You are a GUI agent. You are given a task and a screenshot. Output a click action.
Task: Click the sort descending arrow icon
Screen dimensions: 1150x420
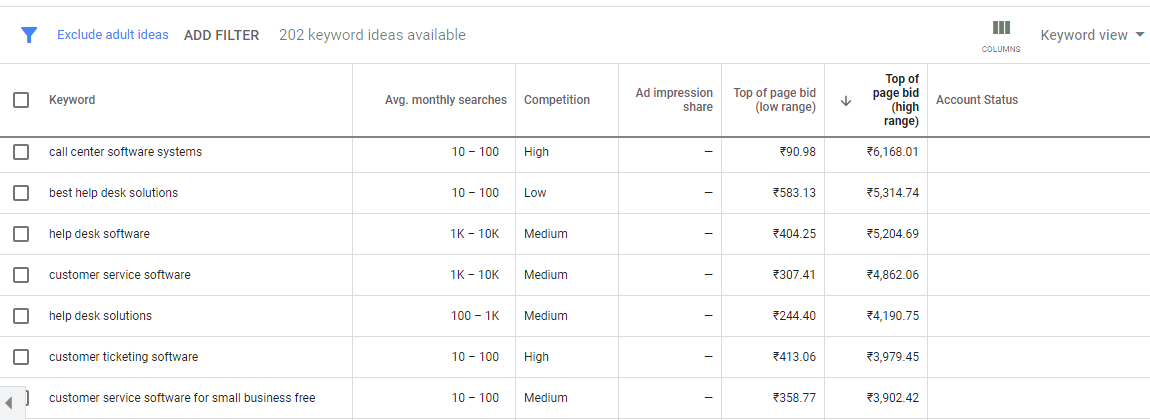(846, 100)
